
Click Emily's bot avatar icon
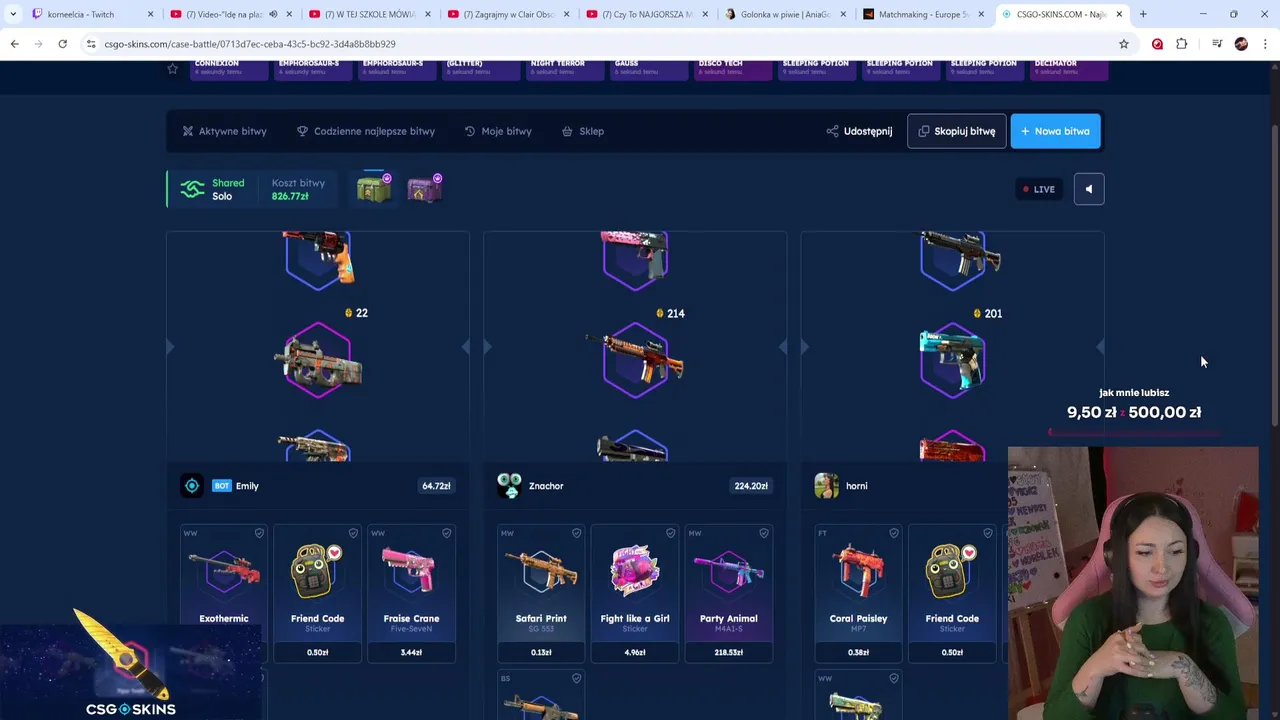[x=192, y=486]
